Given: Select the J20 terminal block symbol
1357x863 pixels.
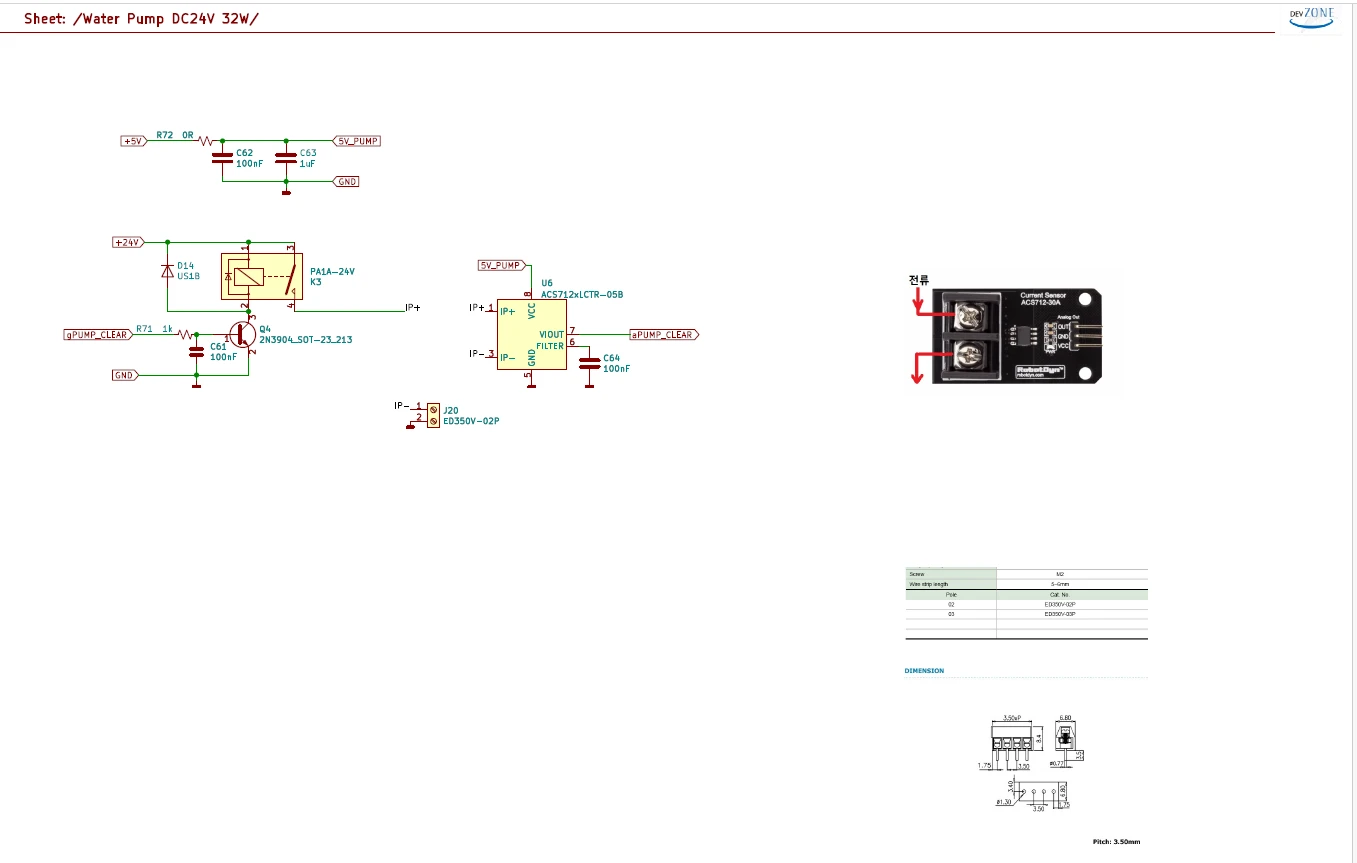Looking at the screenshot, I should click(433, 415).
